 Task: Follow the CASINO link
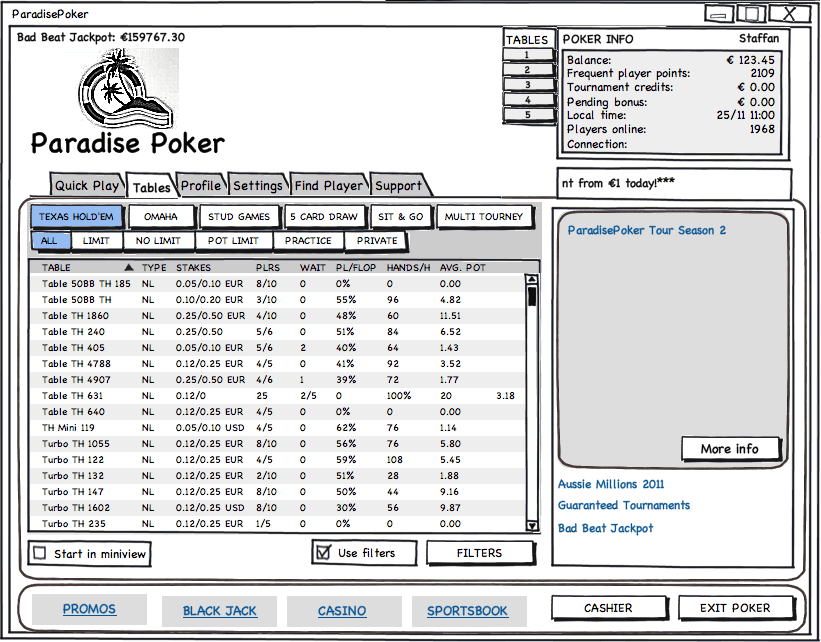coord(342,611)
